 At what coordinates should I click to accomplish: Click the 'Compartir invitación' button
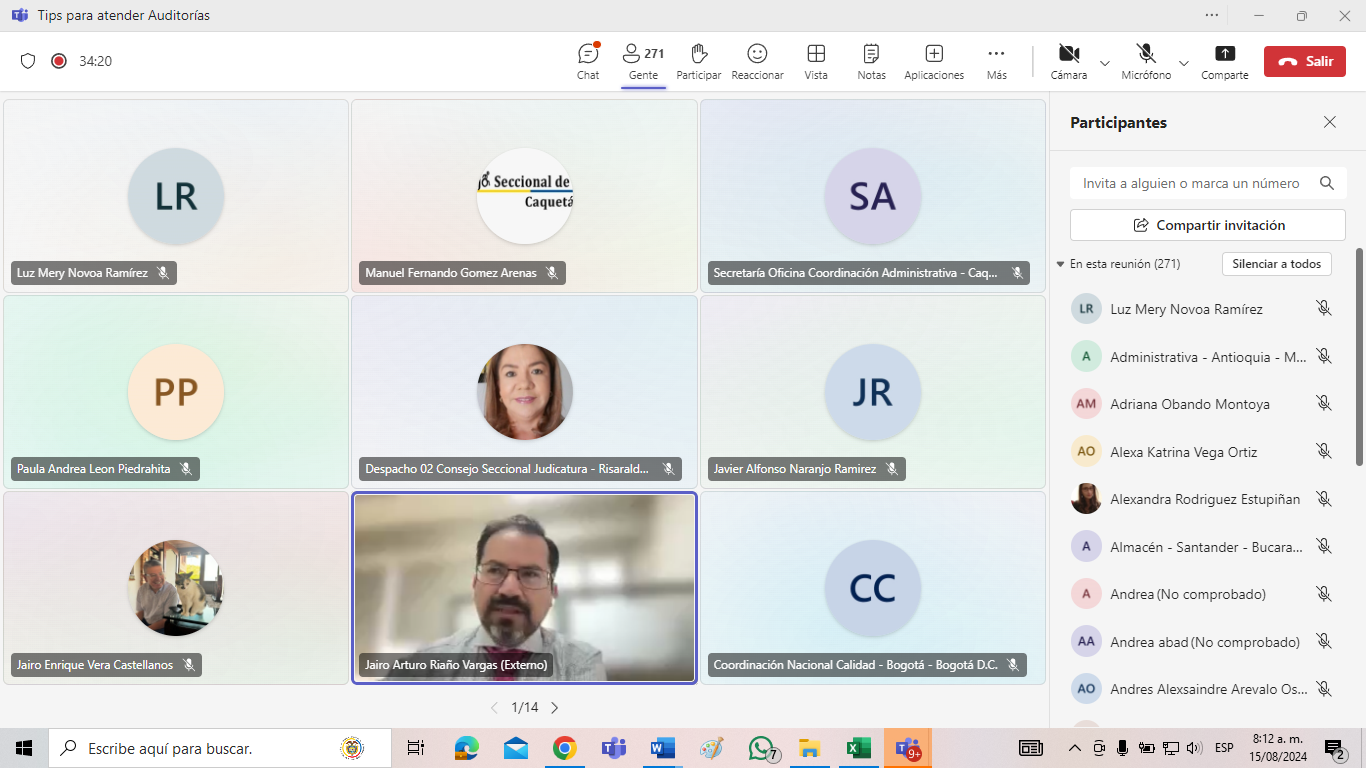point(1207,225)
